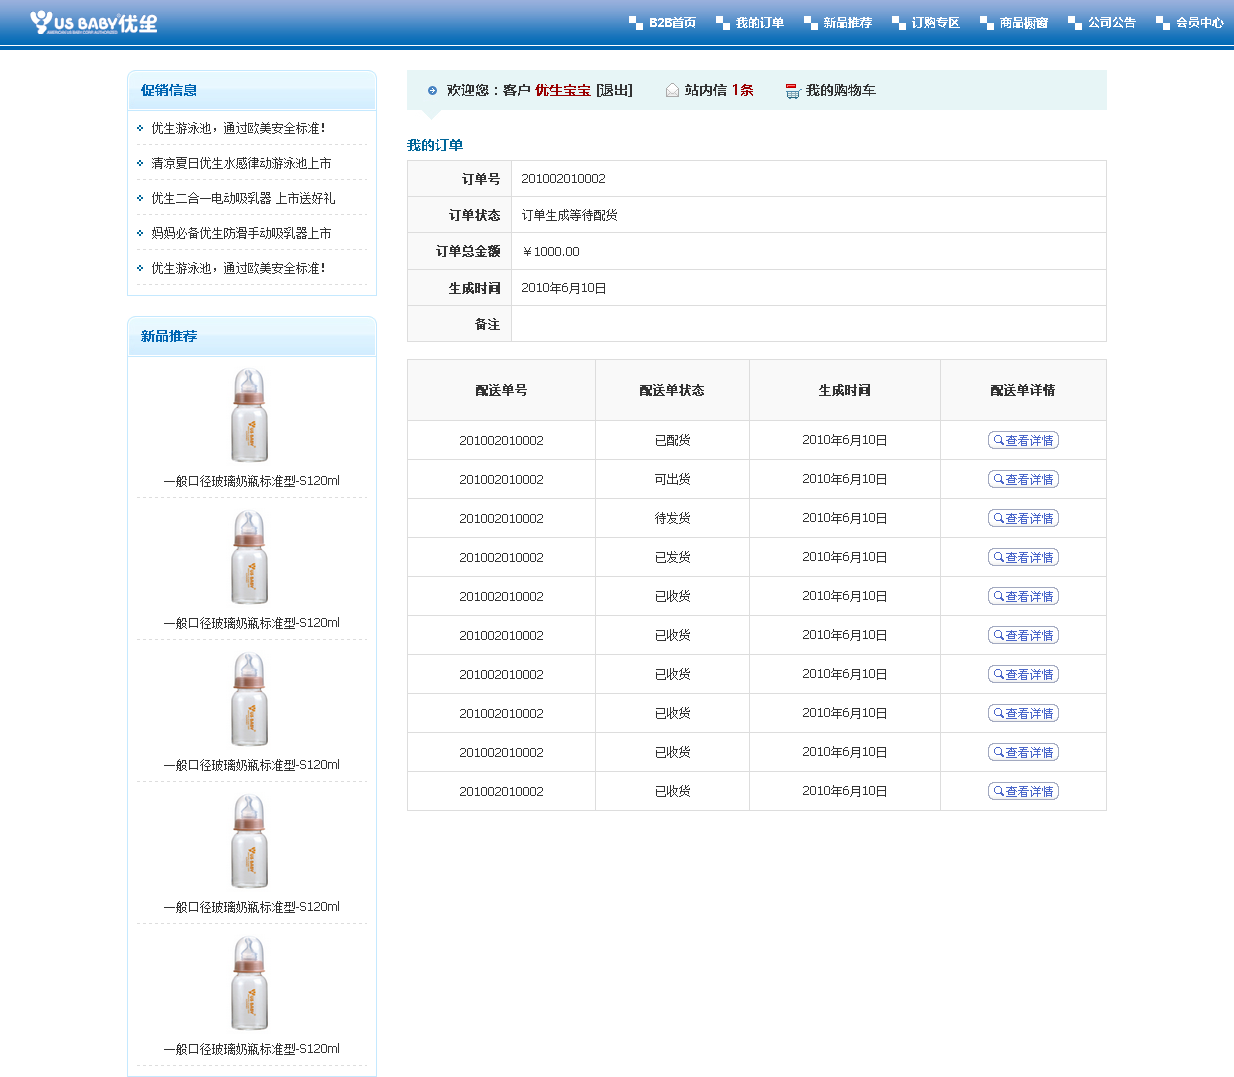Click the square icon beside 公司公告
Image resolution: width=1234 pixels, height=1077 pixels.
[1074, 23]
